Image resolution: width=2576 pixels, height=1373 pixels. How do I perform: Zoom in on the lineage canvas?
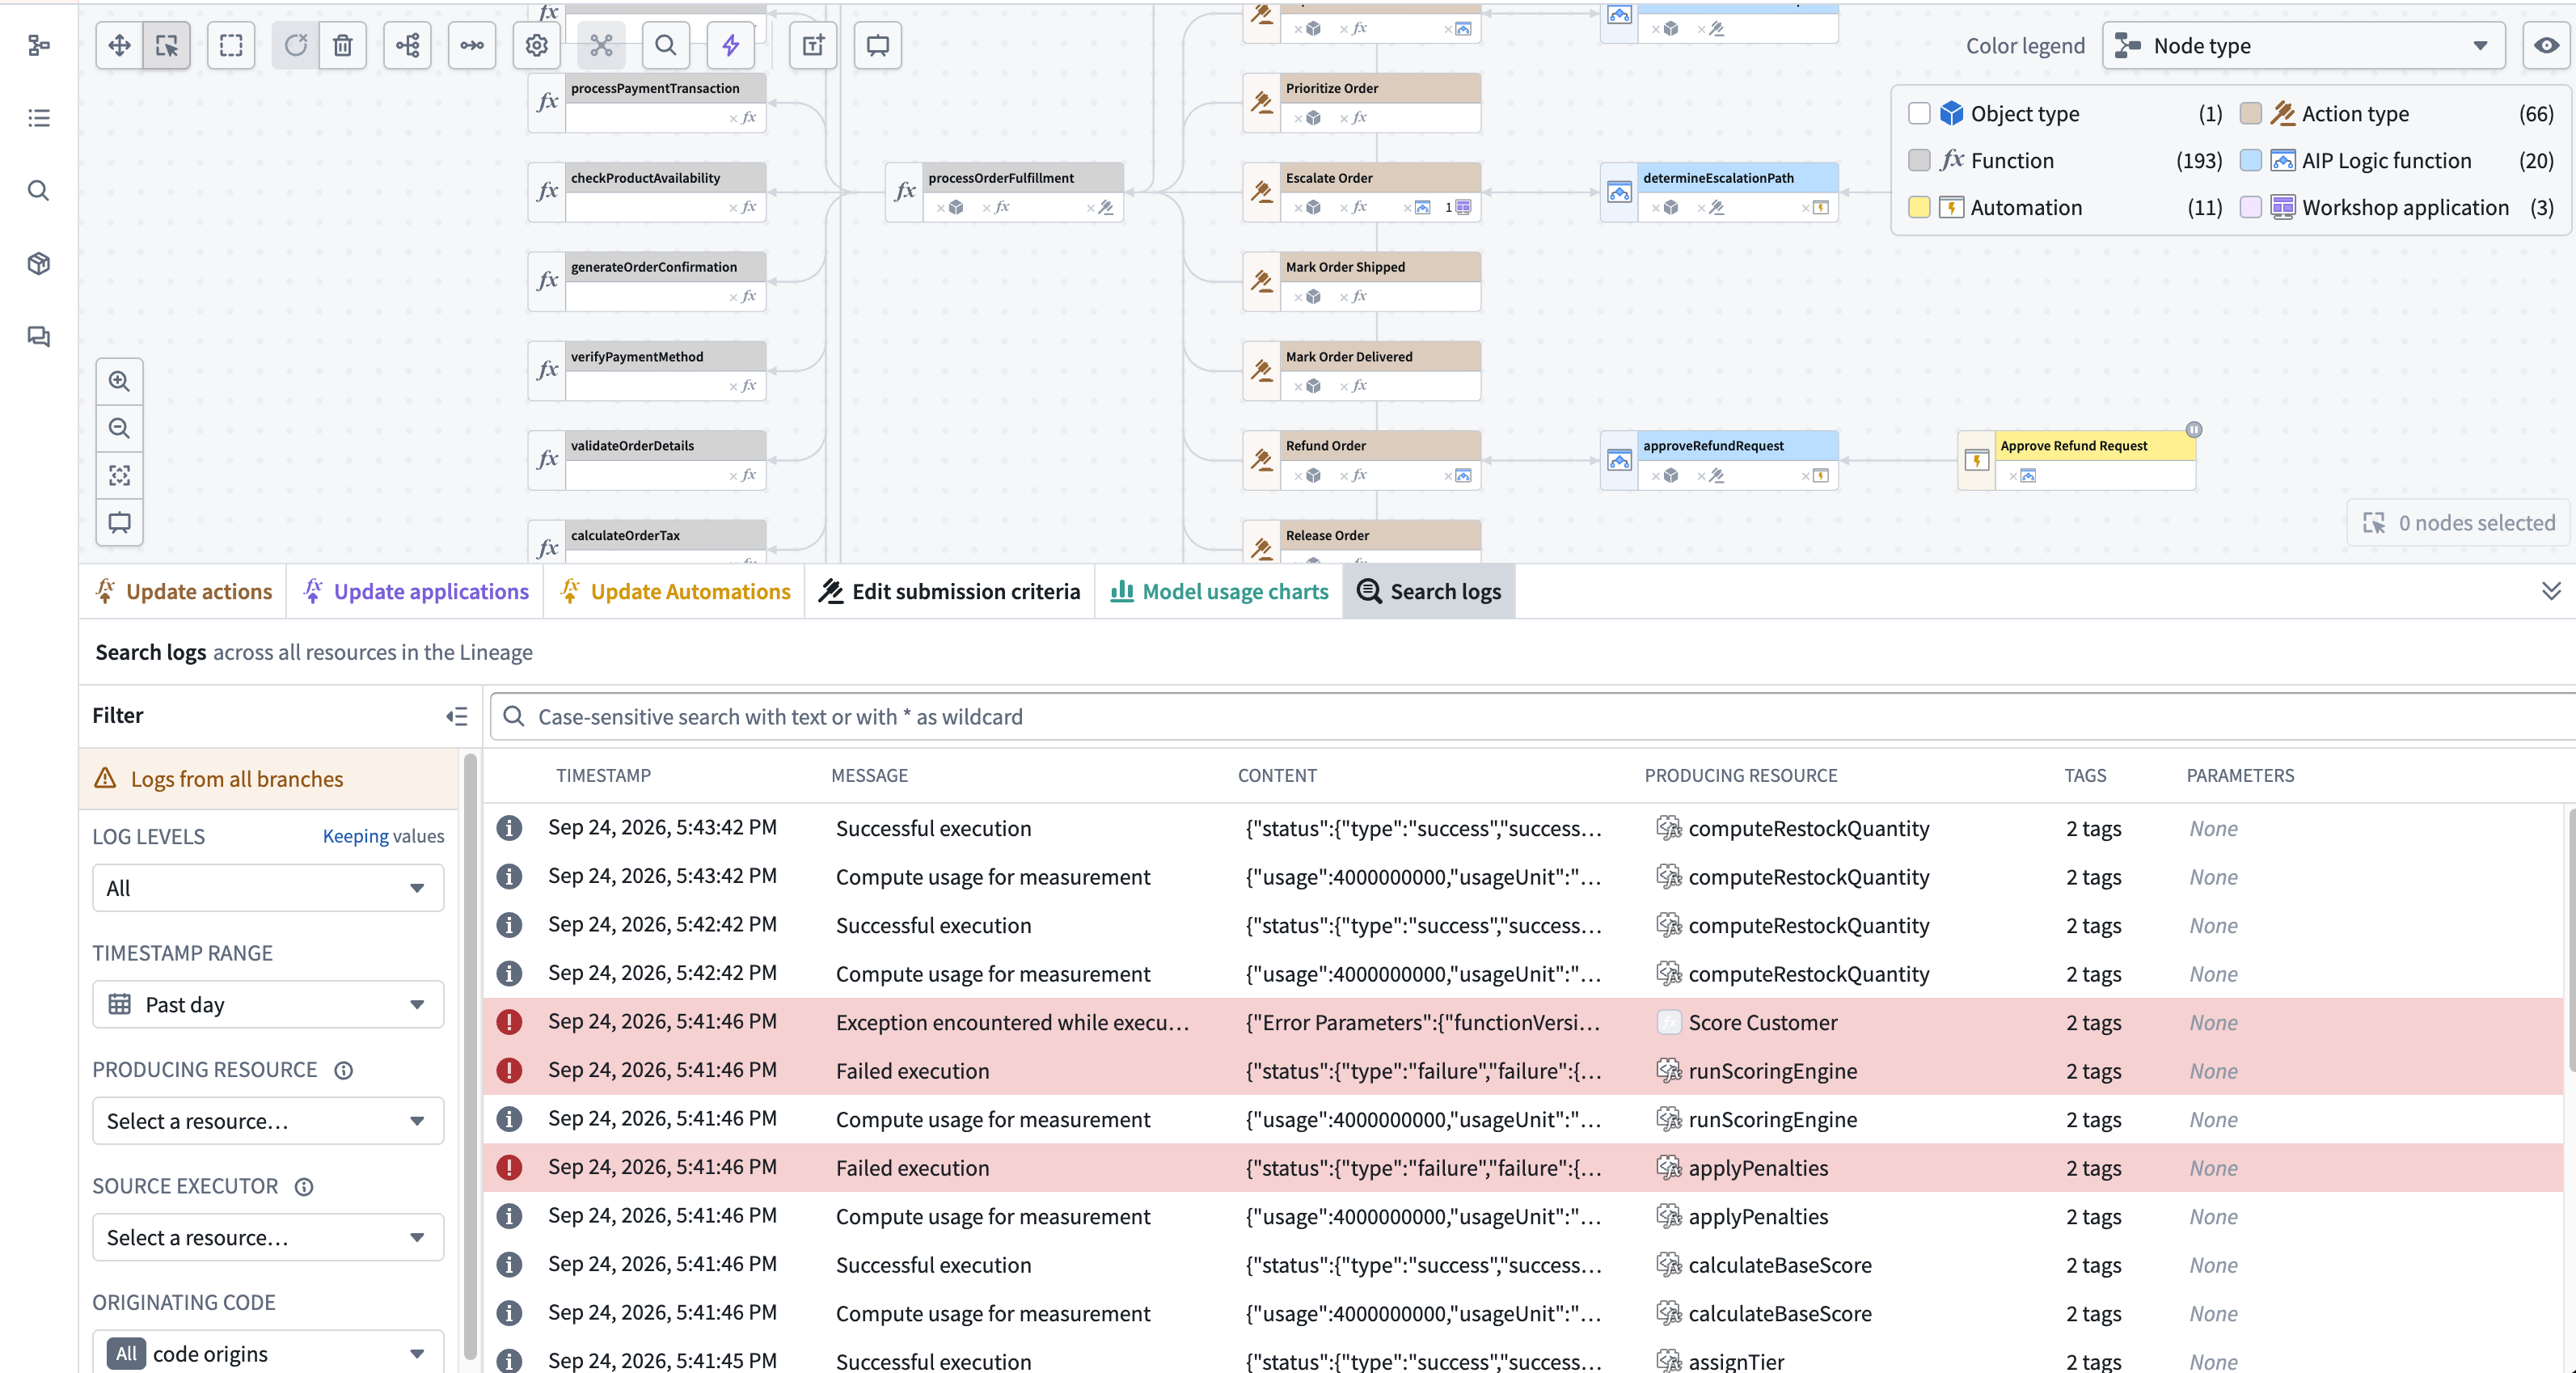[119, 381]
